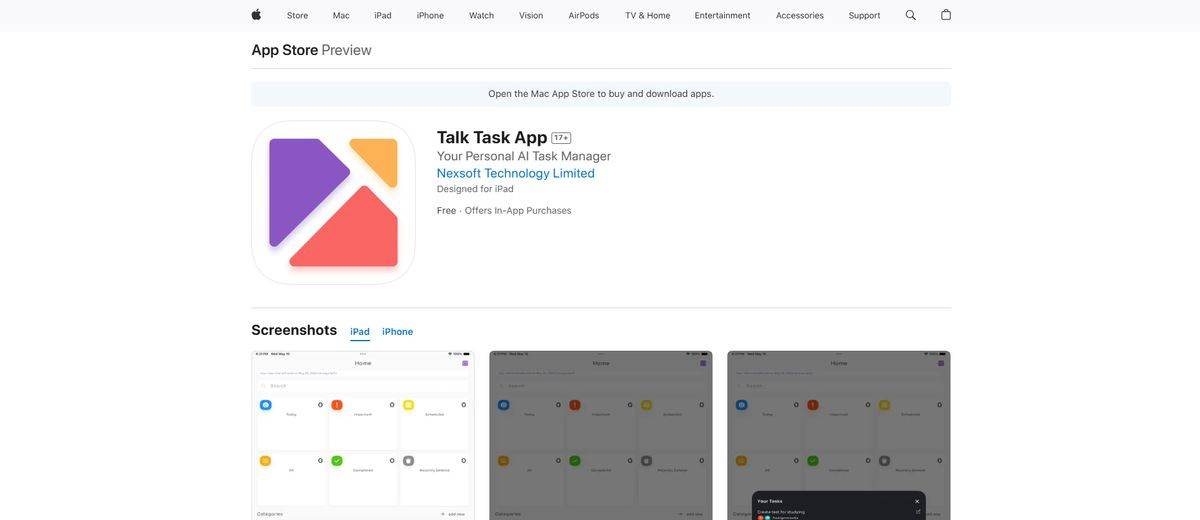This screenshot has height=520, width=1200.
Task: Click the Apple logo in navigation bar
Action: tap(256, 15)
